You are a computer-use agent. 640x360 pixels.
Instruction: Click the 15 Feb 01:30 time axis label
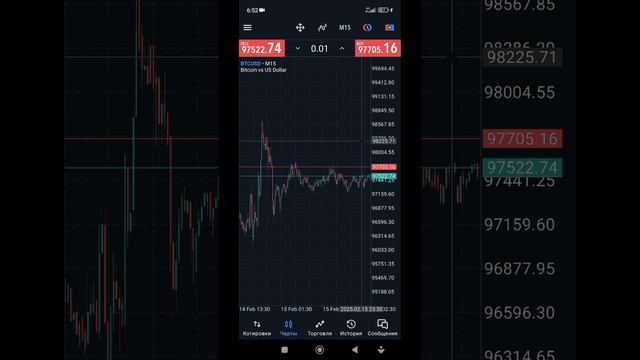pyautogui.click(x=296, y=309)
